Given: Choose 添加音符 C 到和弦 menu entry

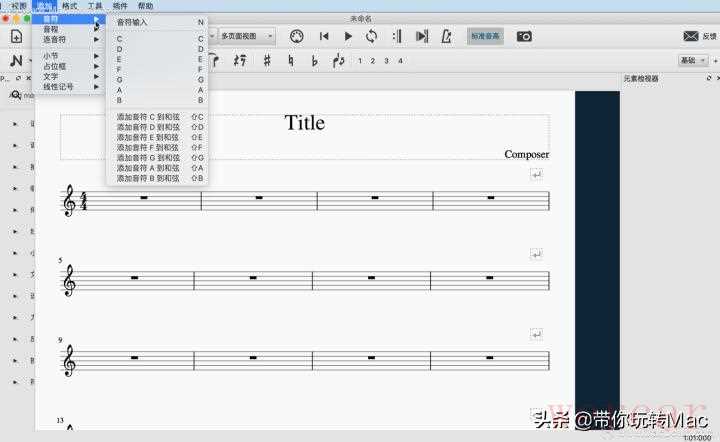Looking at the screenshot, I should tap(150, 117).
